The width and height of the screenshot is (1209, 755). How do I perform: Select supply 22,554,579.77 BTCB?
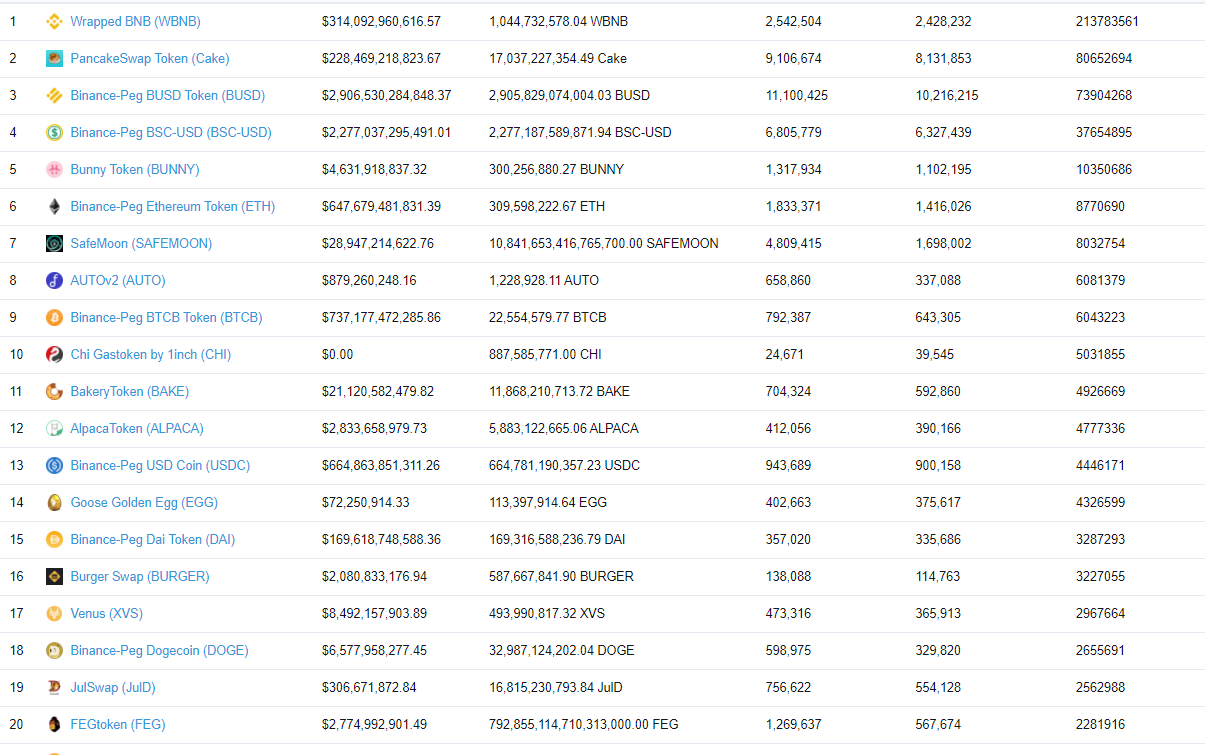(x=548, y=317)
